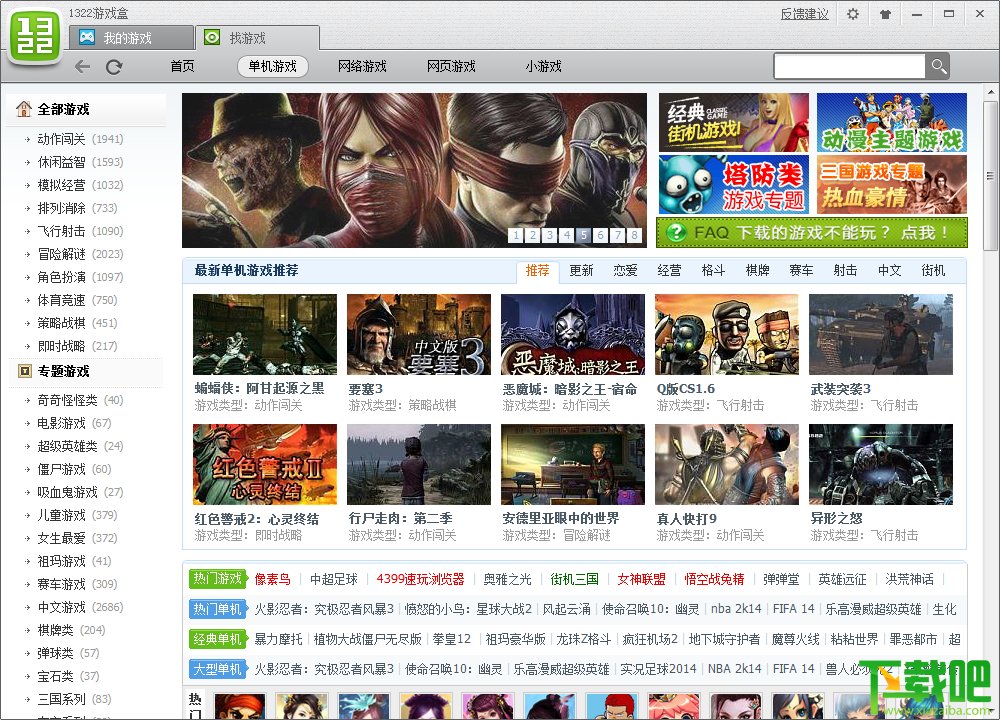Open the 愤怒的小鸟:星球大战2 link

coord(467,609)
